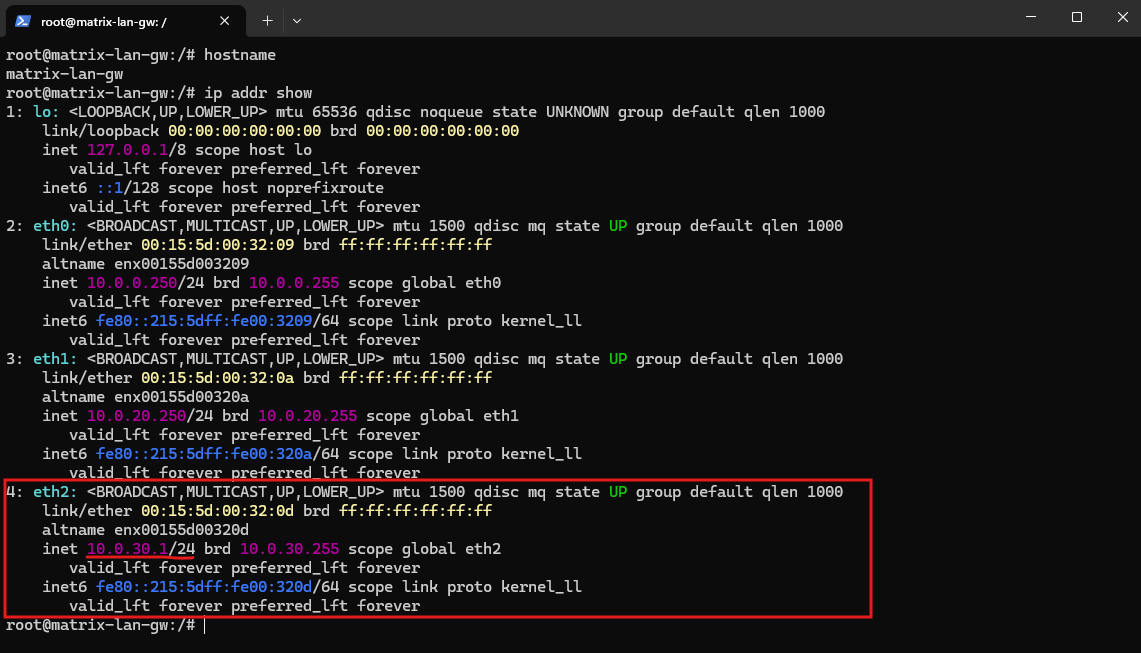
Task: Click the fe80::215:5dff:fe00:320a IPv6 address
Action: [x=204, y=454]
